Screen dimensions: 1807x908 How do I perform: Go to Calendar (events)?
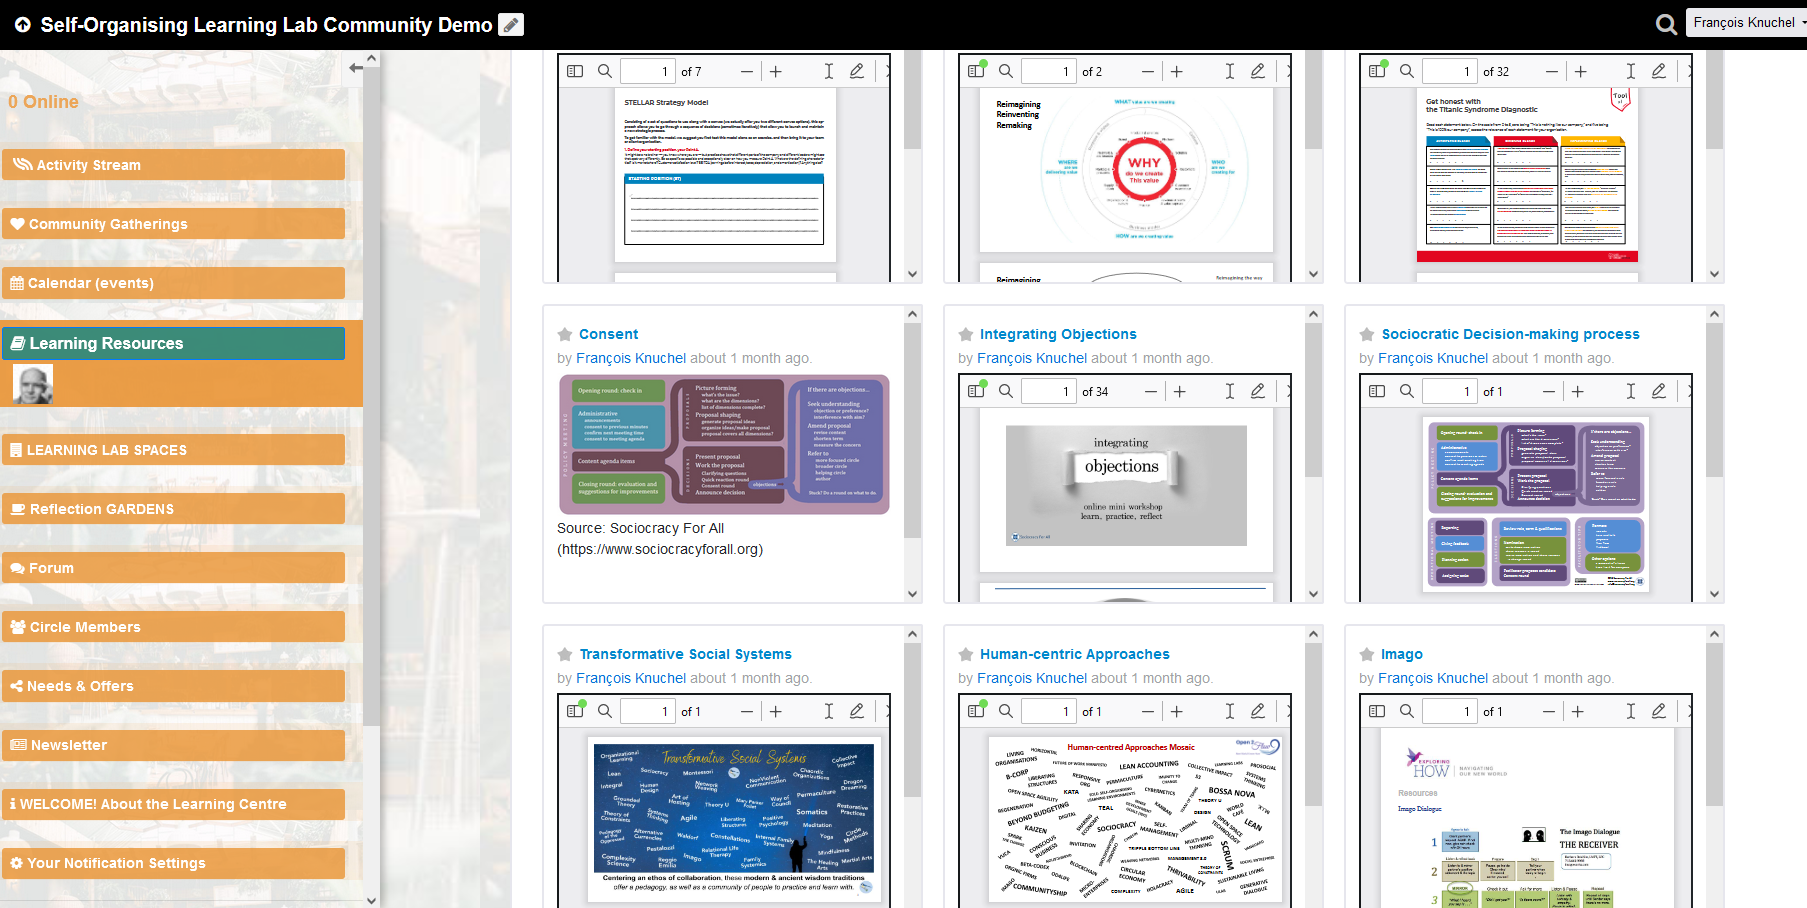point(174,283)
